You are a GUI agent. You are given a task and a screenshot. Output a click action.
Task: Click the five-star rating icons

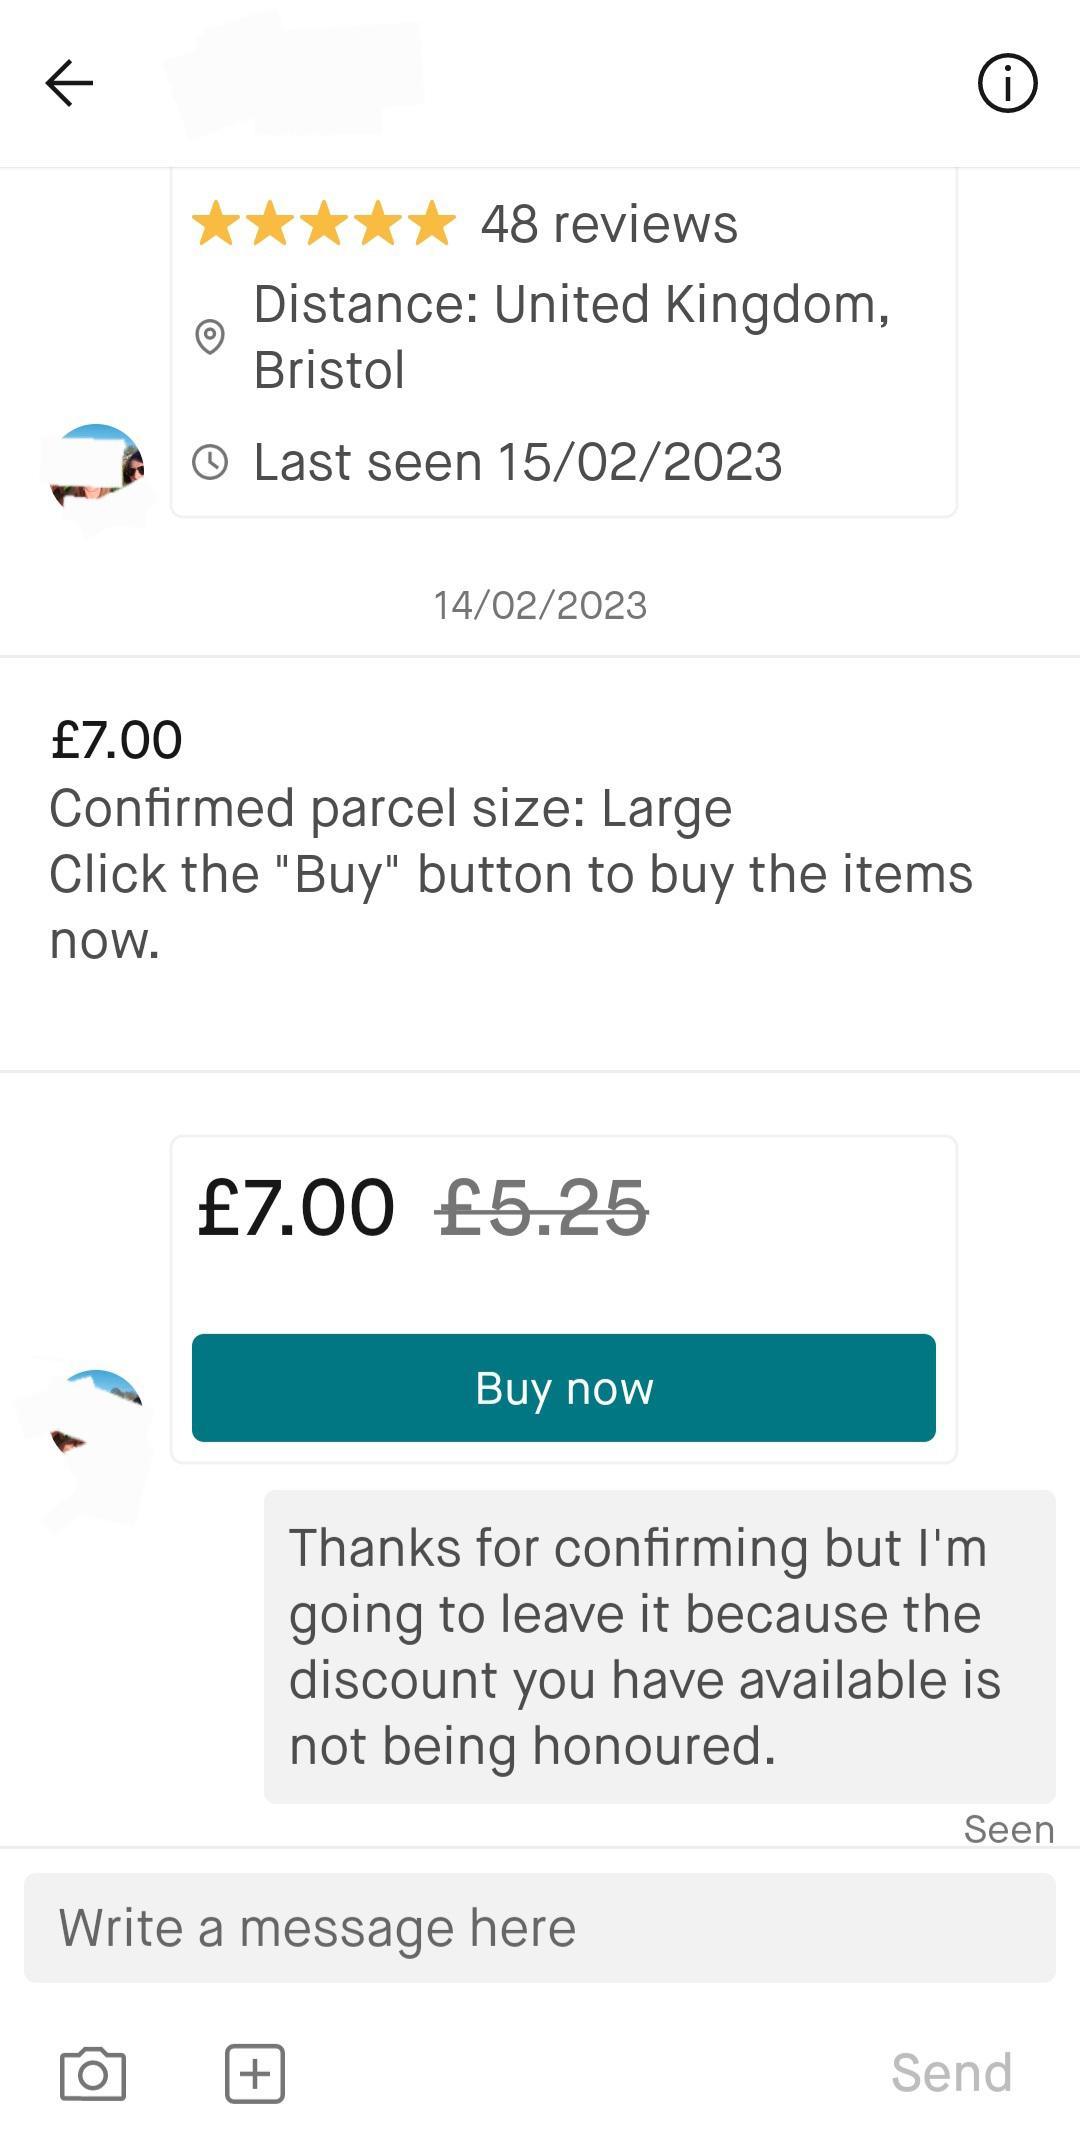tap(324, 223)
